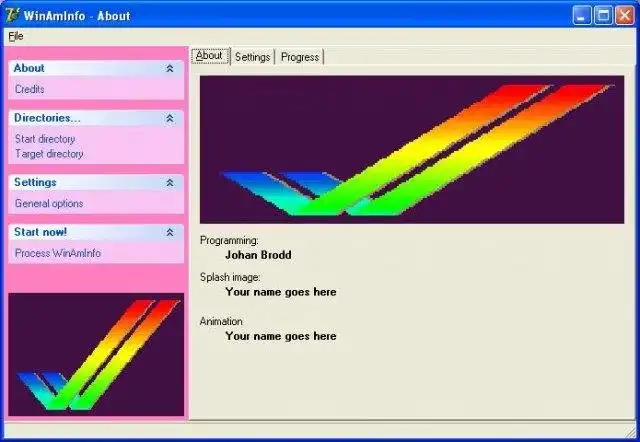The image size is (640, 442).
Task: Open the Credits link
Action: pos(29,89)
